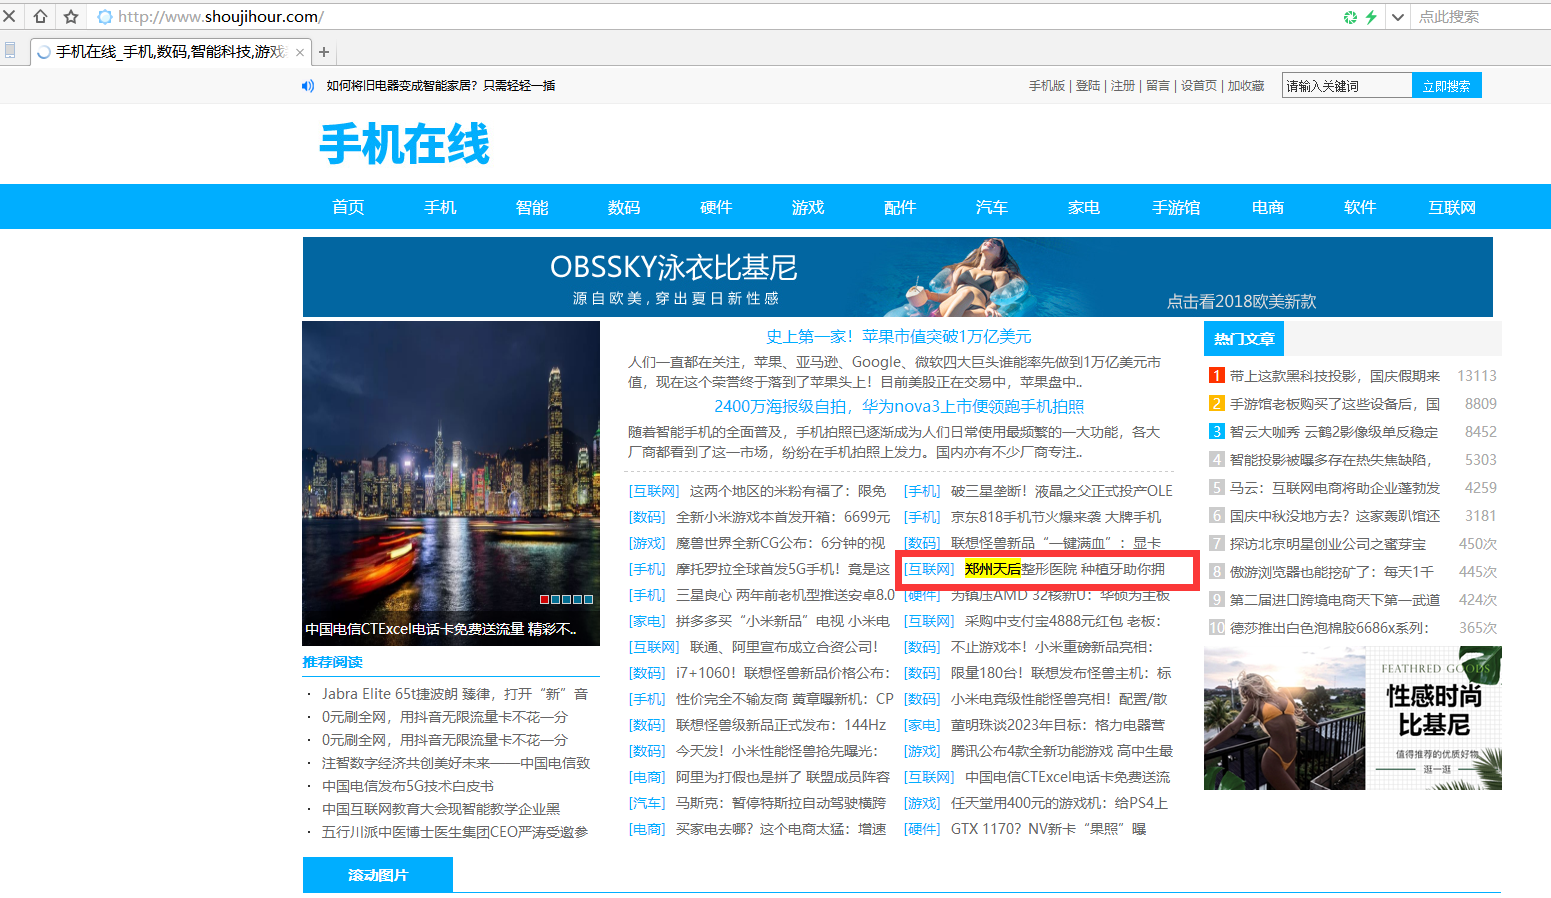Click the OBSSKY swimwear banner ad

[x=897, y=277]
